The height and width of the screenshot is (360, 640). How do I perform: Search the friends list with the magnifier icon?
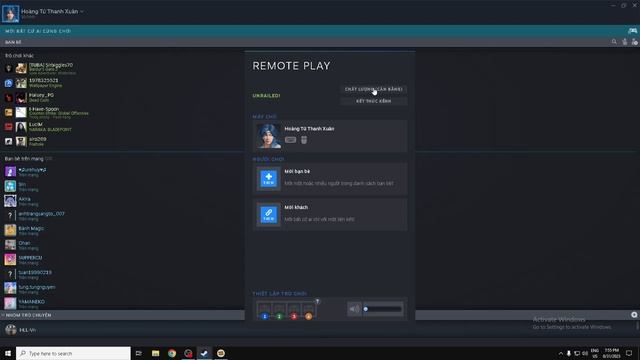pyautogui.click(x=614, y=42)
